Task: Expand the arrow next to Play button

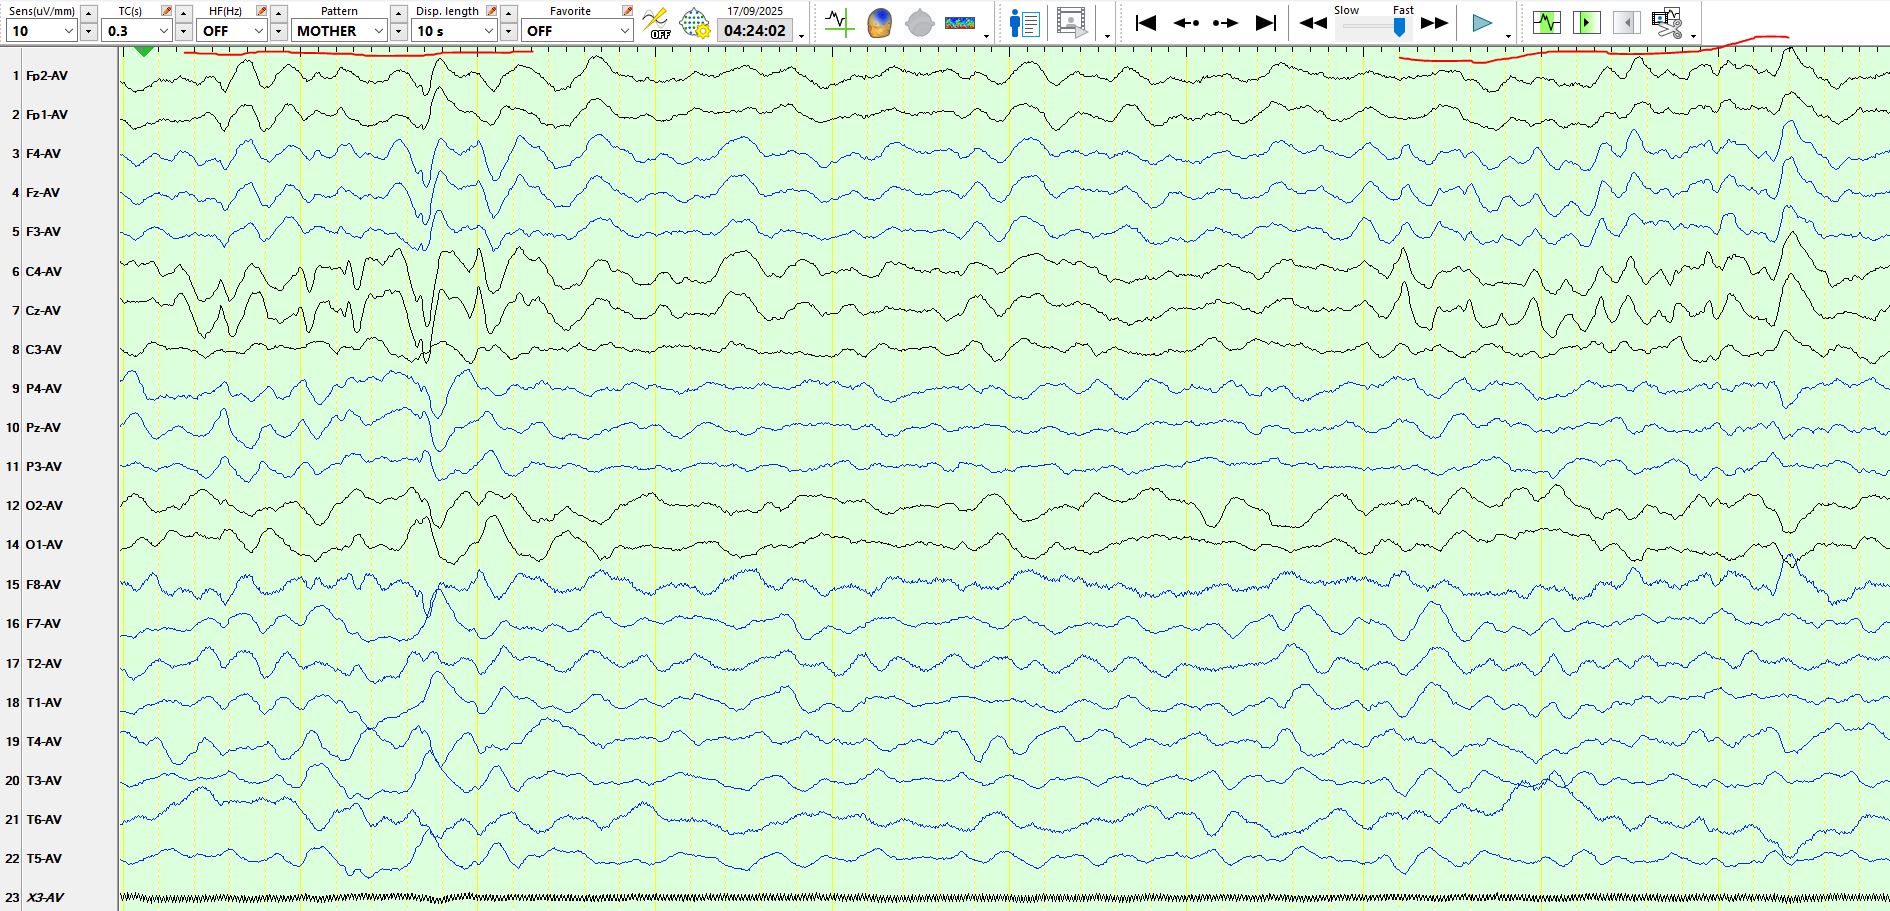Action: (1509, 36)
